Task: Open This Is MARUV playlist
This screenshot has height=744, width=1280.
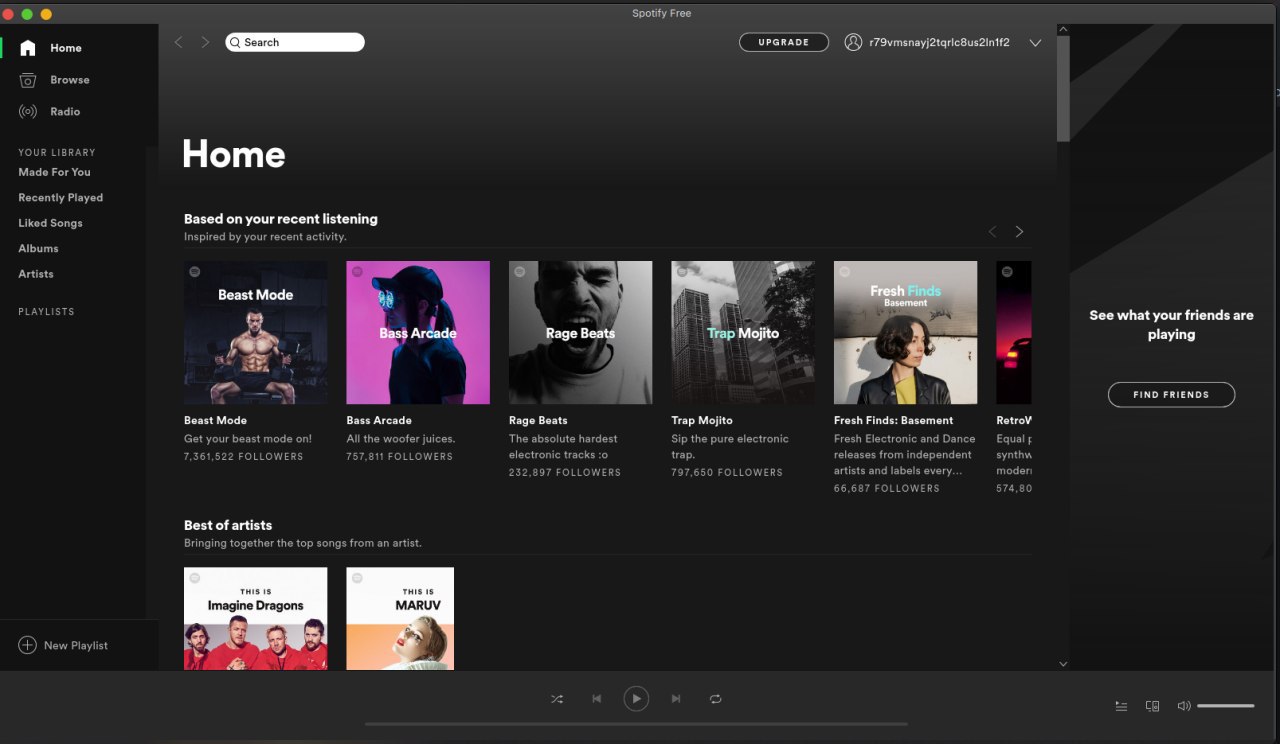Action: point(400,619)
